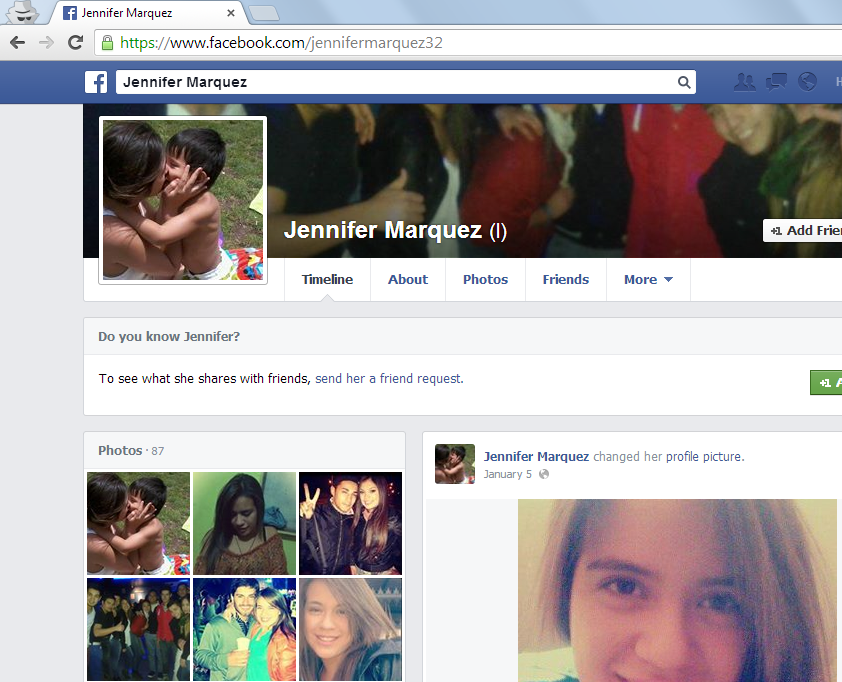842x682 pixels.
Task: Click the photo count '87'
Action: point(157,451)
